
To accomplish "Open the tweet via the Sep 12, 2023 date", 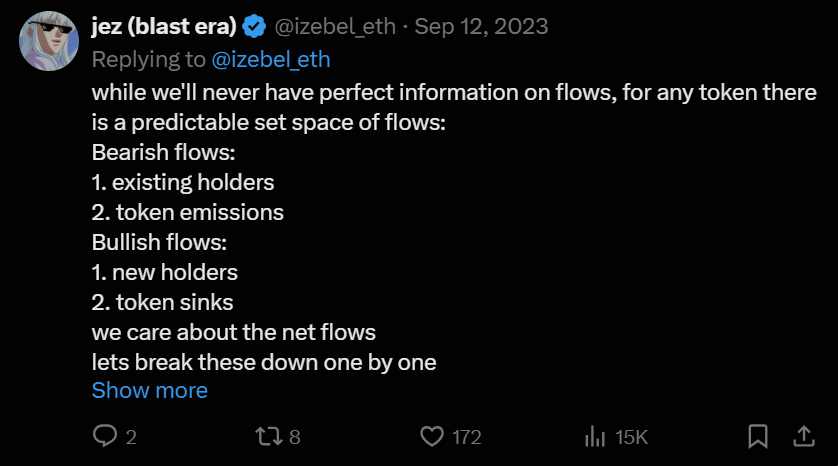I will (x=481, y=27).
